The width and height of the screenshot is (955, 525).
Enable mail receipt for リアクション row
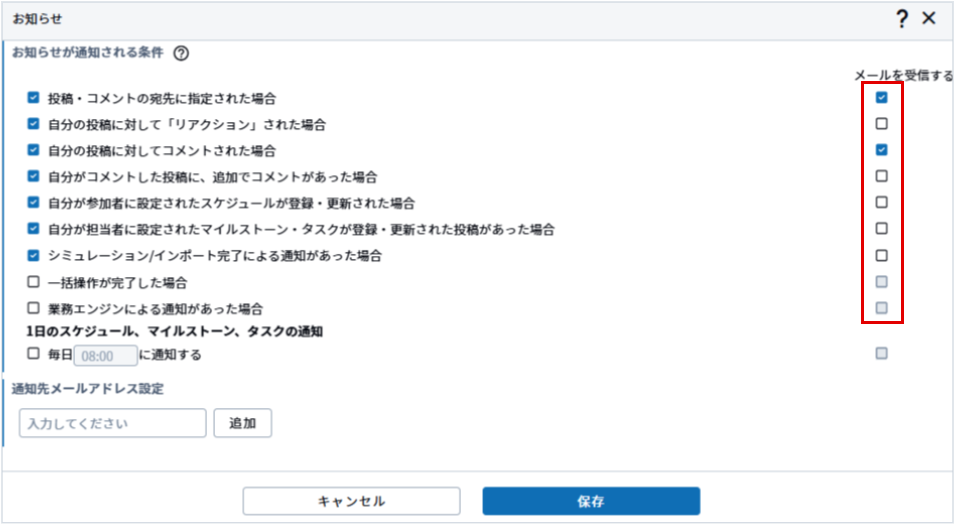(x=881, y=124)
